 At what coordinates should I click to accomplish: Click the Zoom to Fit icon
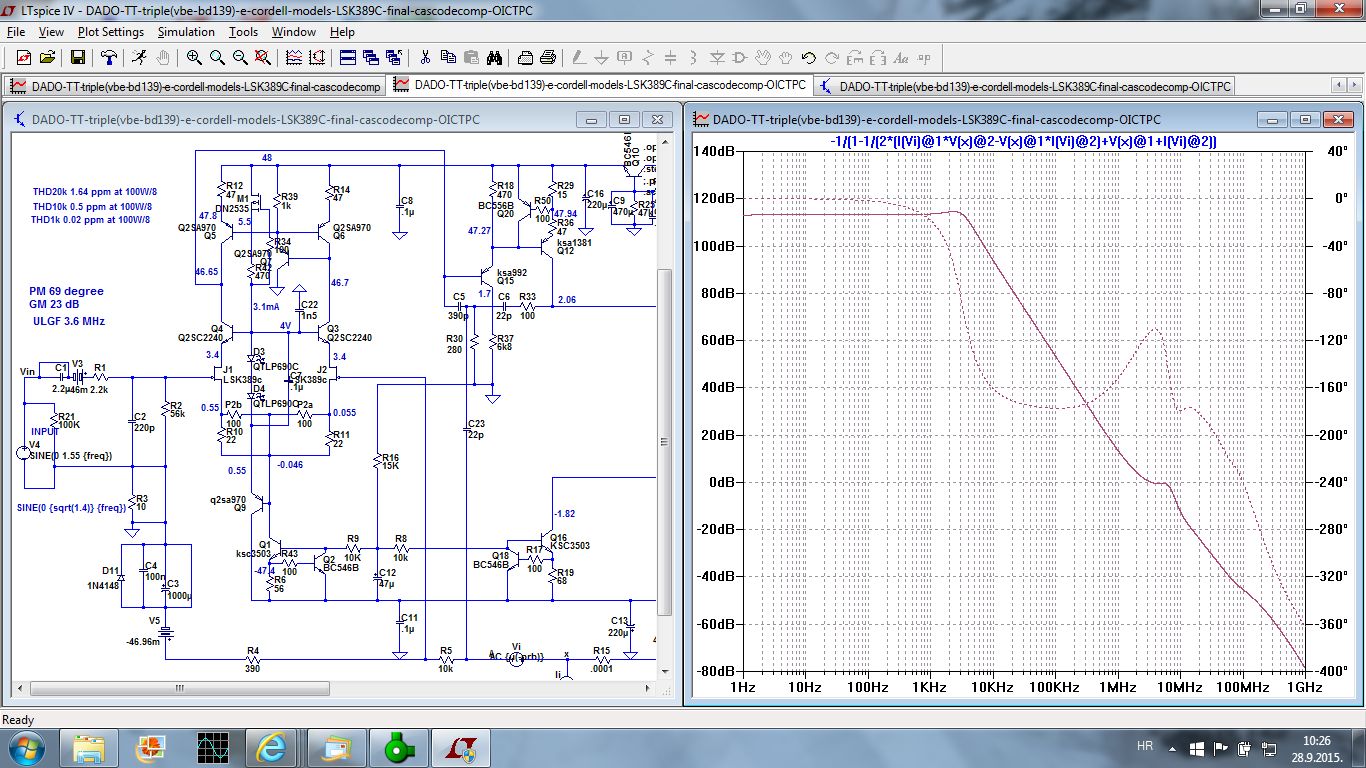(x=262, y=58)
